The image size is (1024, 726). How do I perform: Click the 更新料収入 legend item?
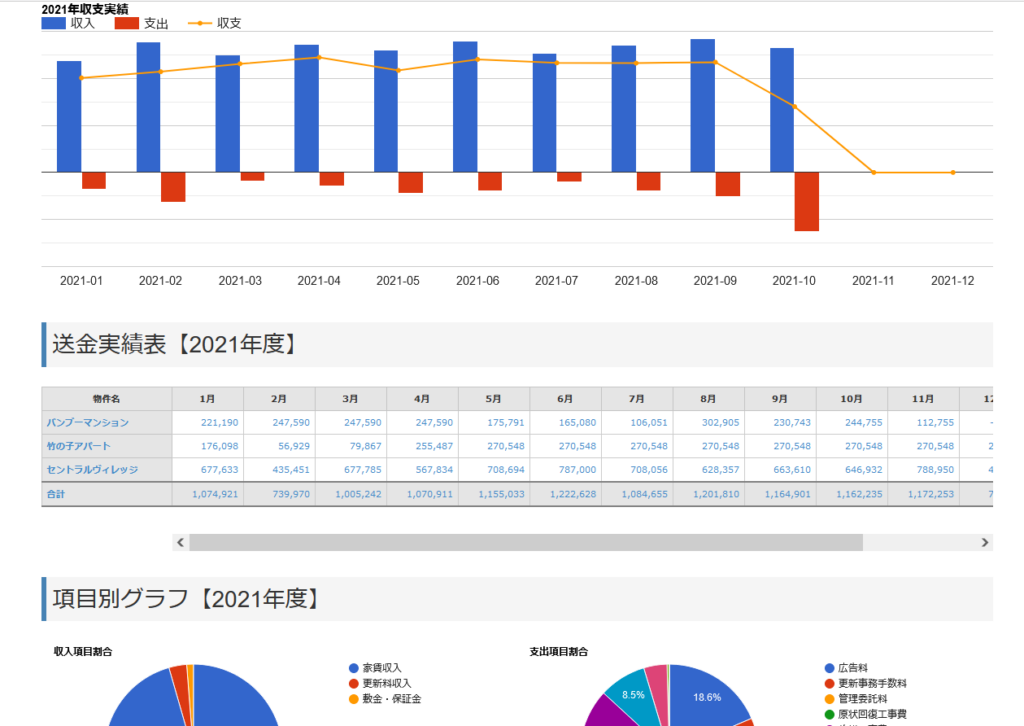380,684
